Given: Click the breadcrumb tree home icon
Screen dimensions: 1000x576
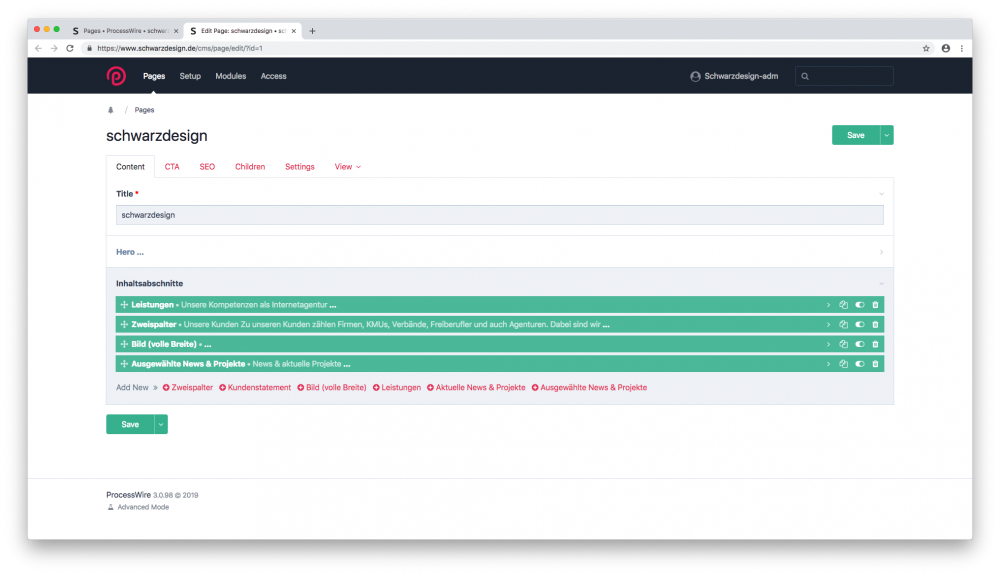Looking at the screenshot, I should click(111, 110).
